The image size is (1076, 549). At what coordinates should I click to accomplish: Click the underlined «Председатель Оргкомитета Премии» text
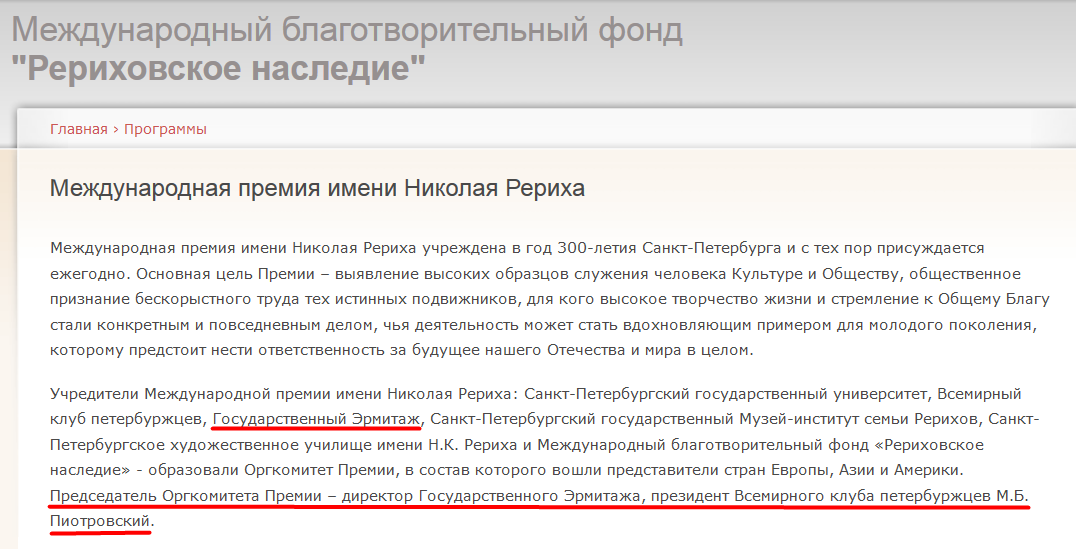tap(186, 495)
